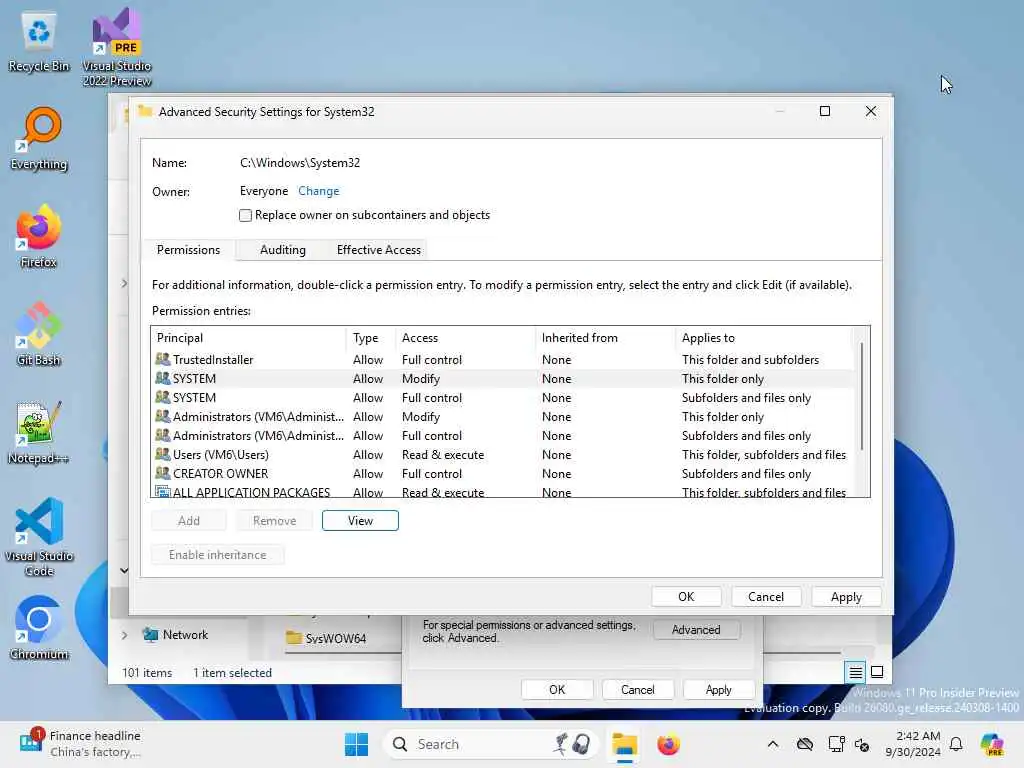This screenshot has height=768, width=1024.
Task: Click the Access column header
Action: (x=465, y=338)
